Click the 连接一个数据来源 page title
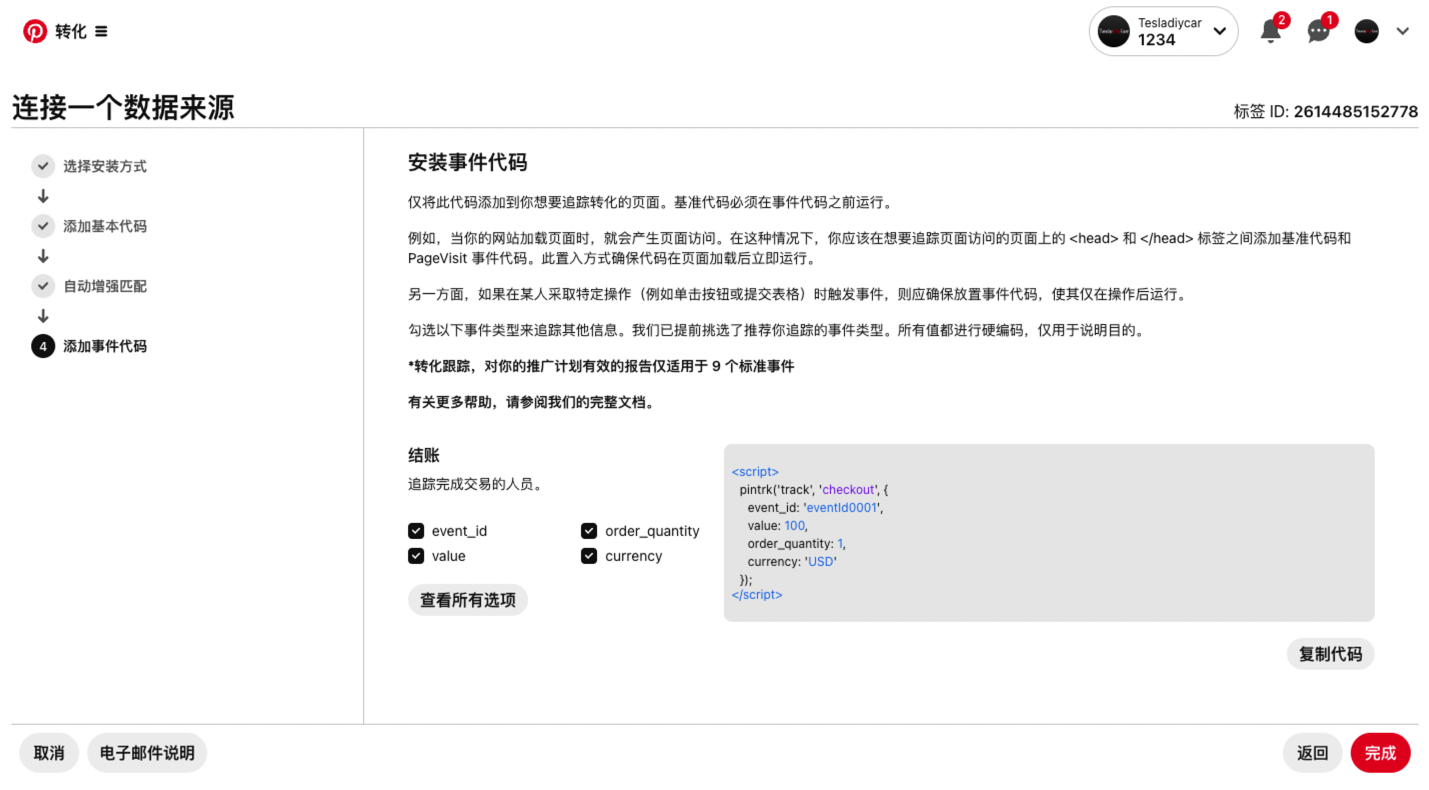 tap(123, 107)
